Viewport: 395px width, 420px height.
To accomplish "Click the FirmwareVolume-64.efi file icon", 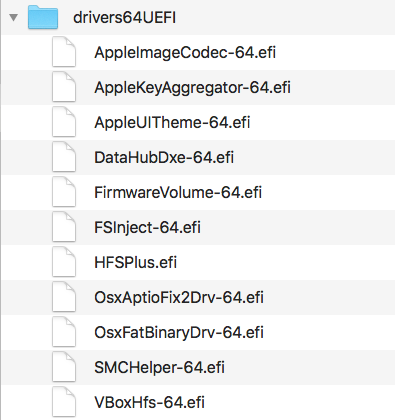I will point(64,192).
